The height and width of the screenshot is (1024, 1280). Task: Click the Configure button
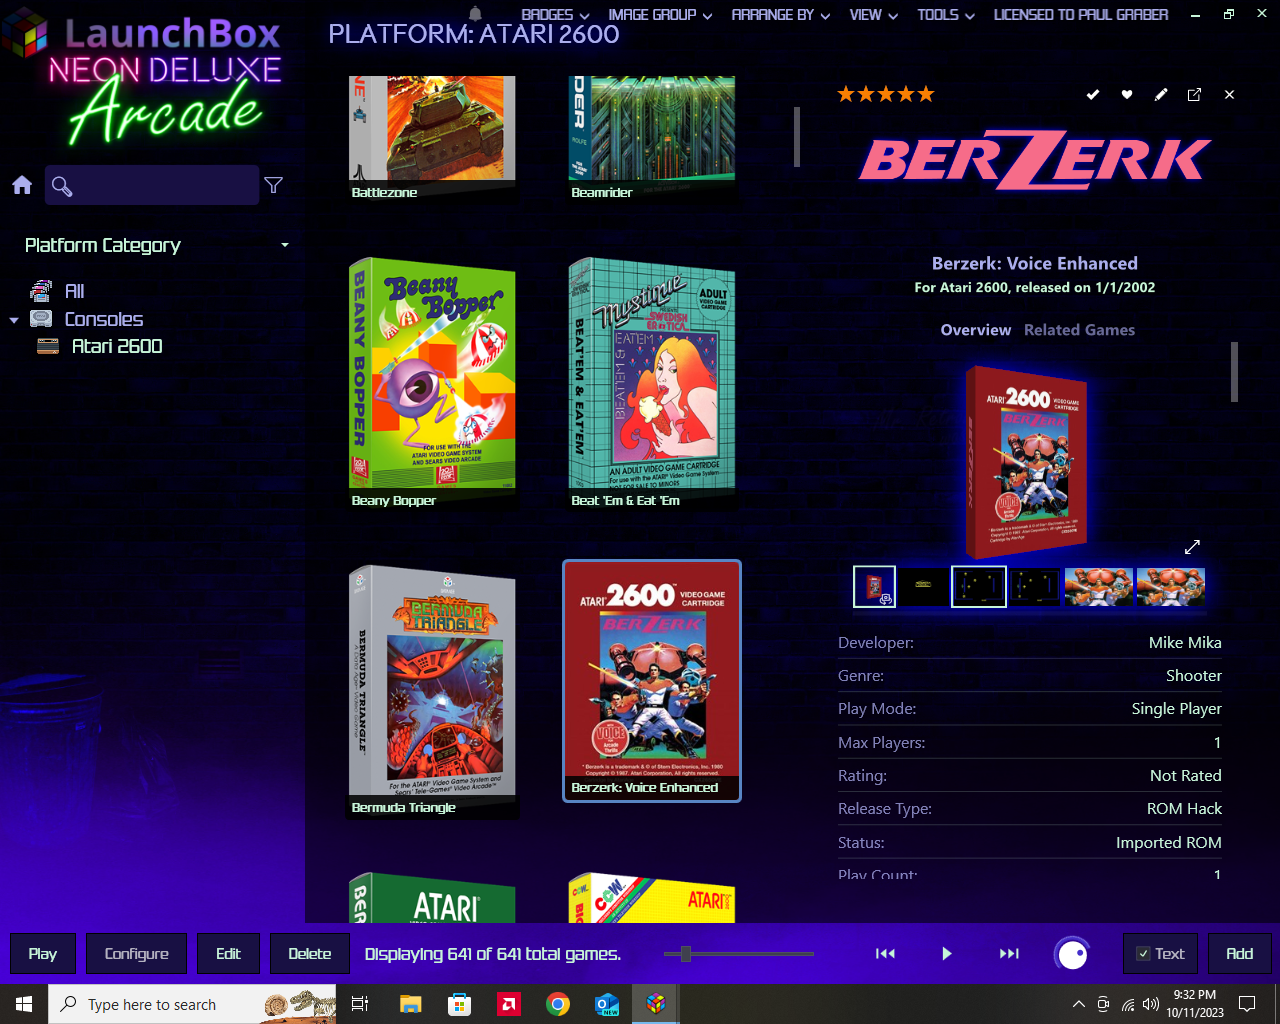point(137,954)
